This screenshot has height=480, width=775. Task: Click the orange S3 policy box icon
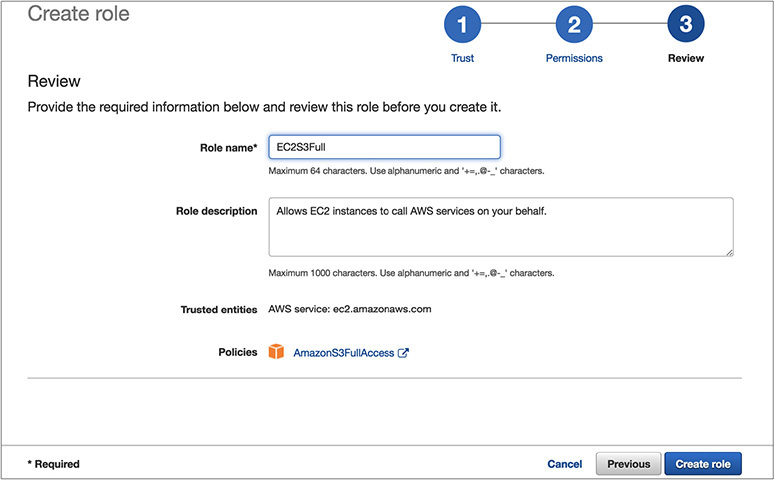pyautogui.click(x=276, y=353)
